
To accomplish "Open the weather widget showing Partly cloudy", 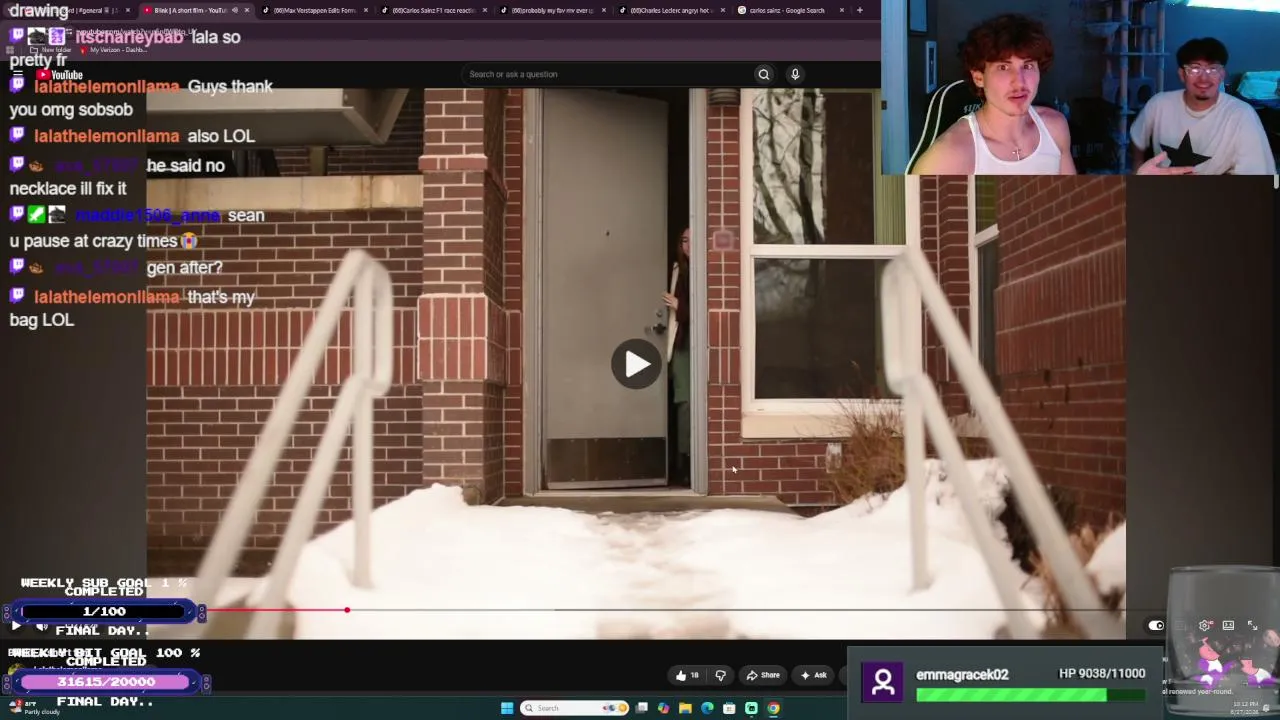I will pyautogui.click(x=32, y=708).
